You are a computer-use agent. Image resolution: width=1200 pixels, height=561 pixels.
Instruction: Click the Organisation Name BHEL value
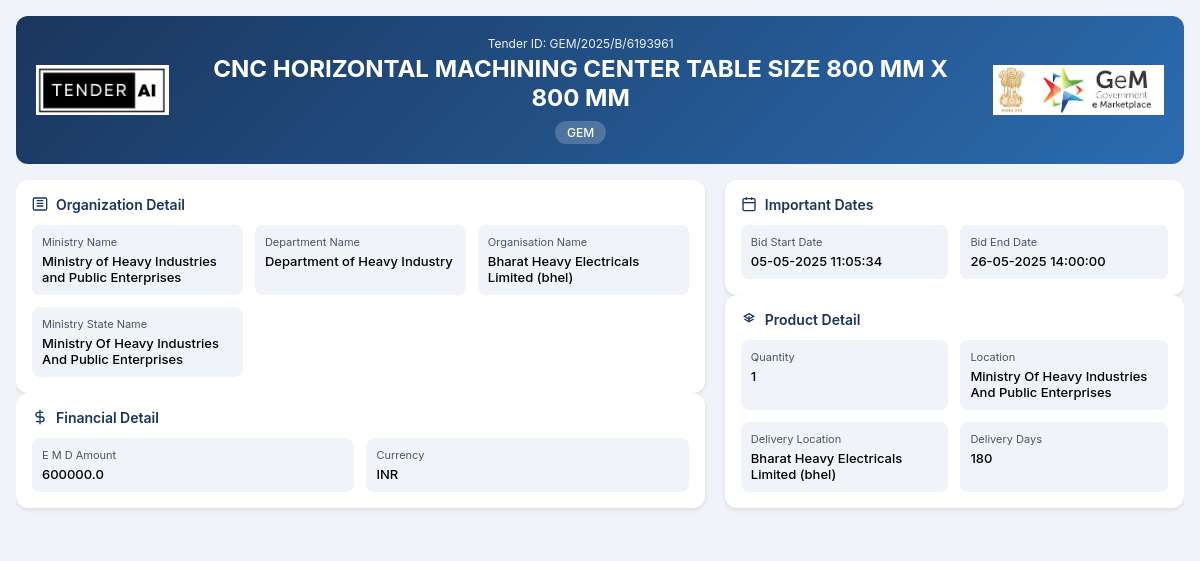click(563, 270)
